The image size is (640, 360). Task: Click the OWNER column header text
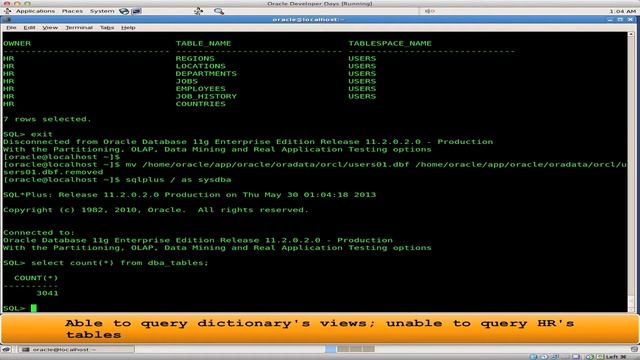pyautogui.click(x=17, y=43)
